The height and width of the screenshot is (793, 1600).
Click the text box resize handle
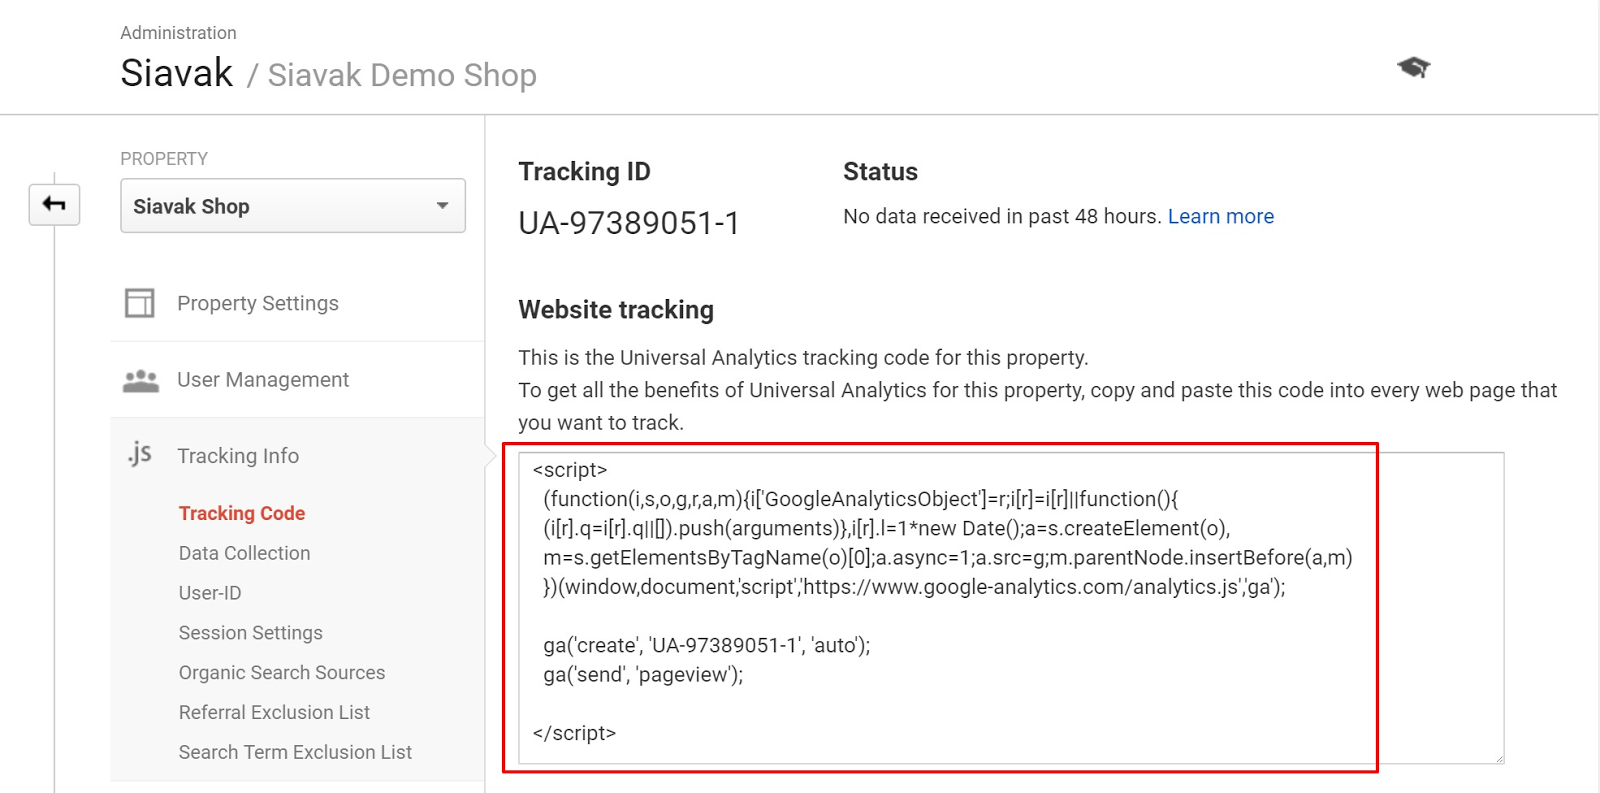point(1498,758)
